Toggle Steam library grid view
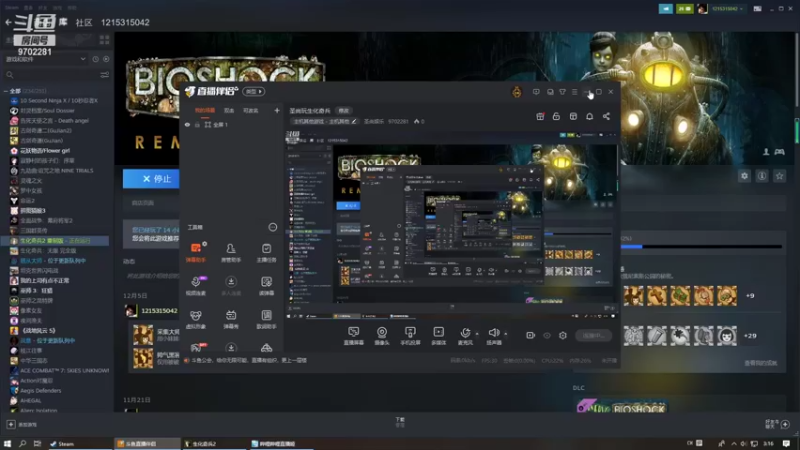The width and height of the screenshot is (800, 450). tap(105, 40)
